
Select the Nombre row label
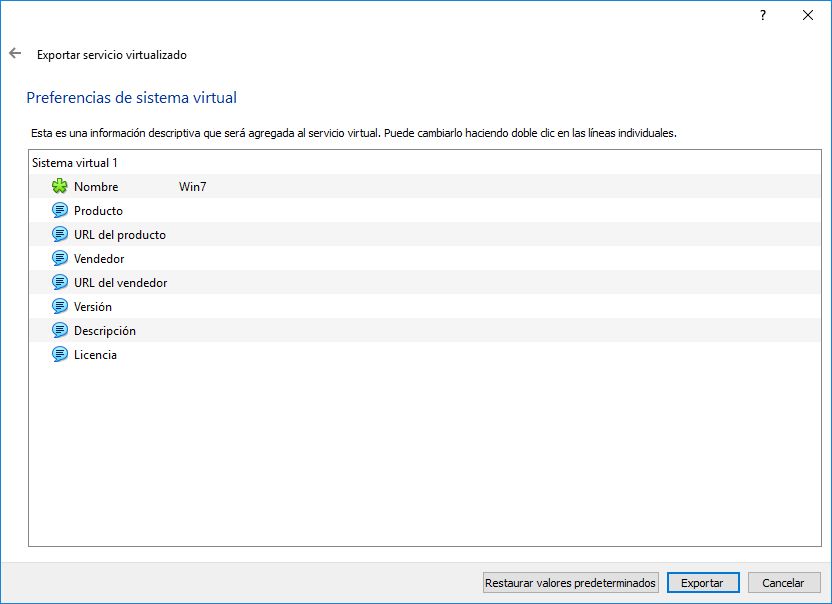(96, 187)
